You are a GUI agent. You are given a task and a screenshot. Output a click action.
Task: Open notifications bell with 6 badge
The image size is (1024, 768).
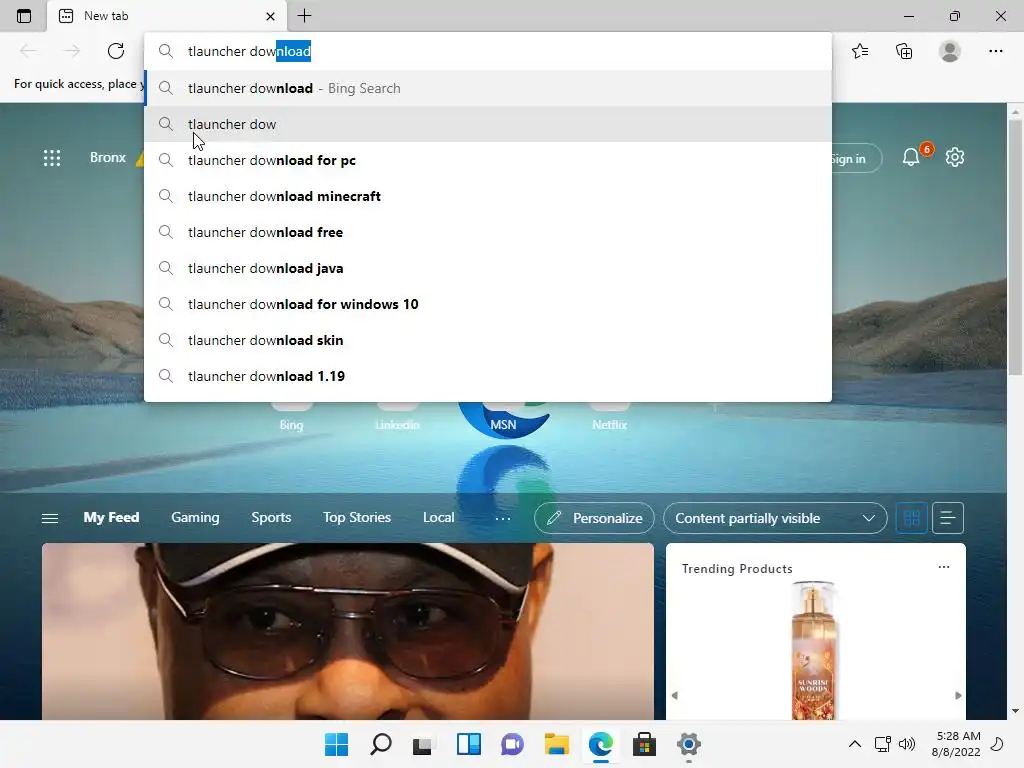pyautogui.click(x=912, y=157)
